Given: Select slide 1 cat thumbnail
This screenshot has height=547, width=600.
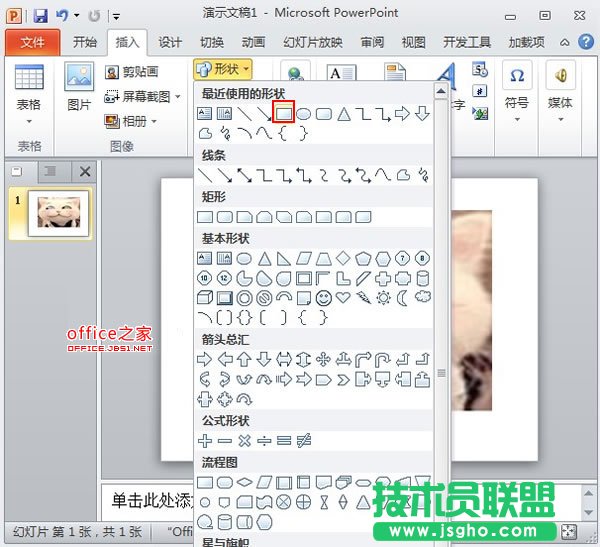Looking at the screenshot, I should [58, 212].
